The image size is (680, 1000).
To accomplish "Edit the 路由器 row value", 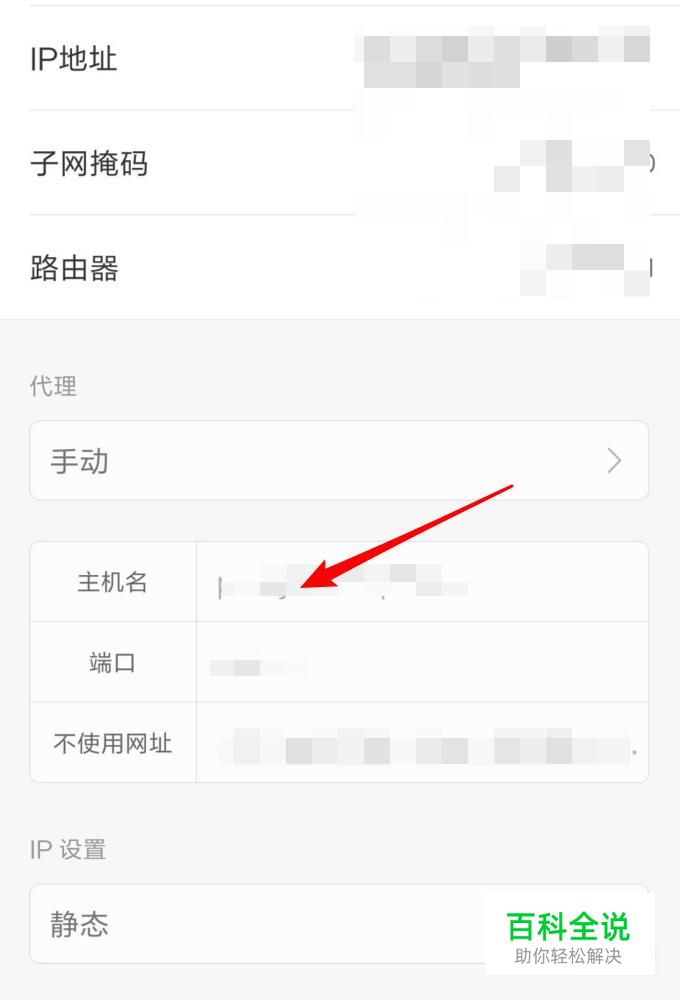I will click(586, 268).
